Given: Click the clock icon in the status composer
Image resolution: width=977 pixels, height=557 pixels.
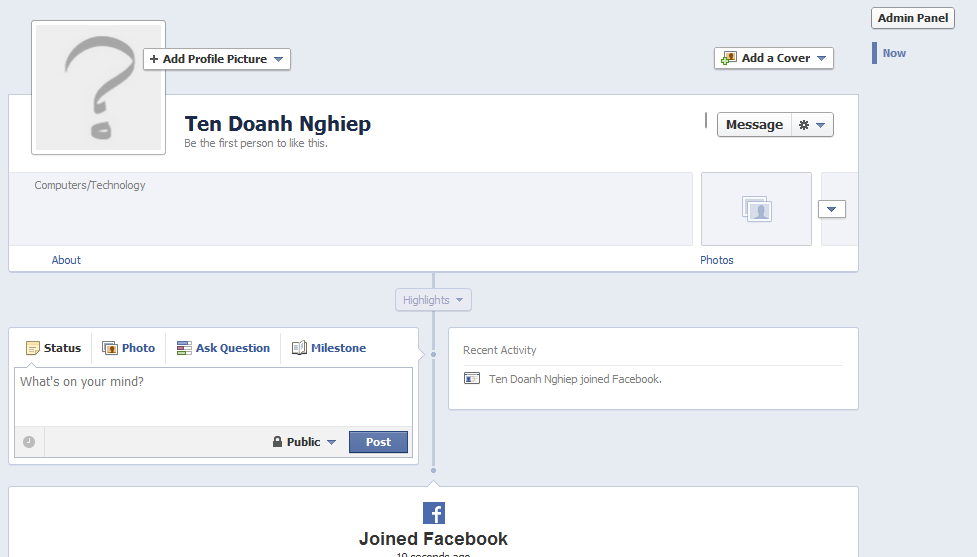Looking at the screenshot, I should point(29,442).
